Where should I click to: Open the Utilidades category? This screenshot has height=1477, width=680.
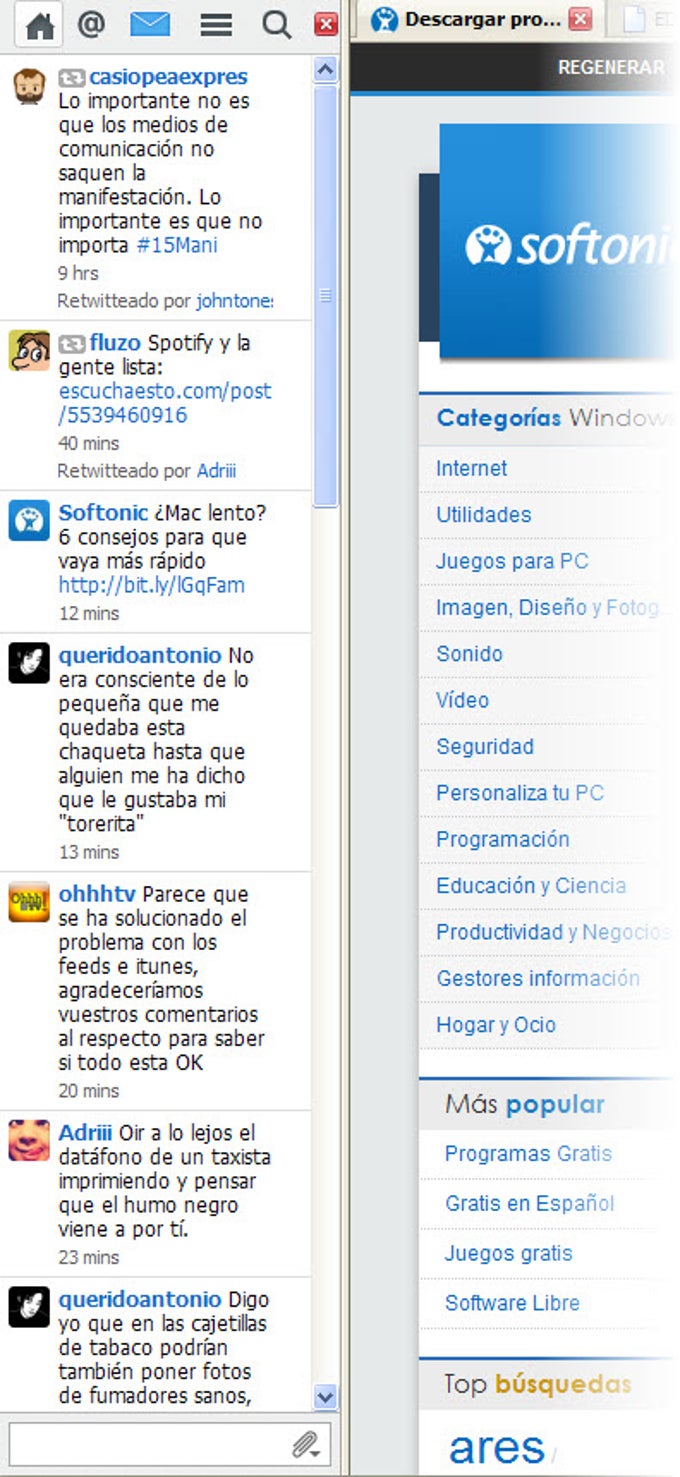click(483, 515)
